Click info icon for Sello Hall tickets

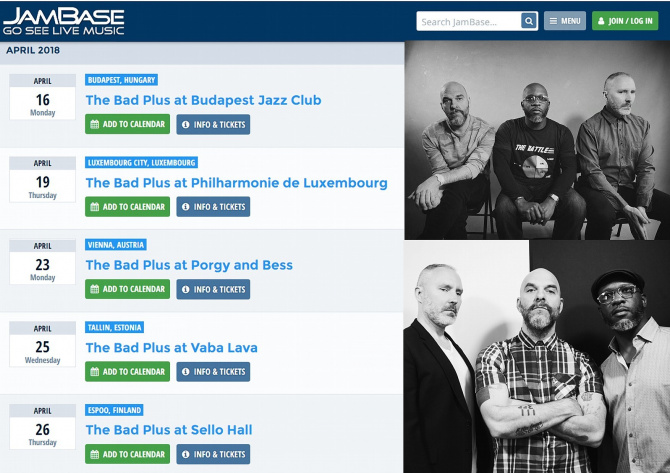pos(185,454)
